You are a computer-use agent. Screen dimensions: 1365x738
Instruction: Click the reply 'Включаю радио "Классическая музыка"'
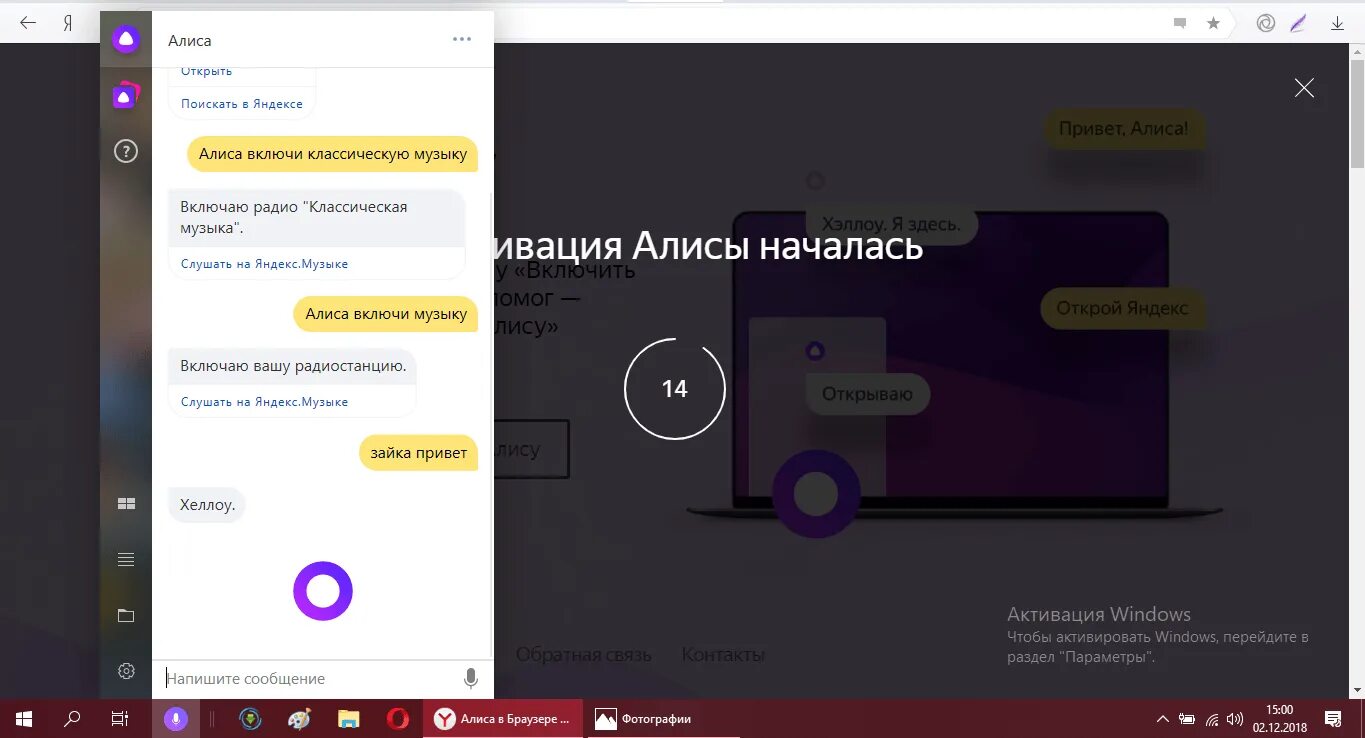pos(316,218)
